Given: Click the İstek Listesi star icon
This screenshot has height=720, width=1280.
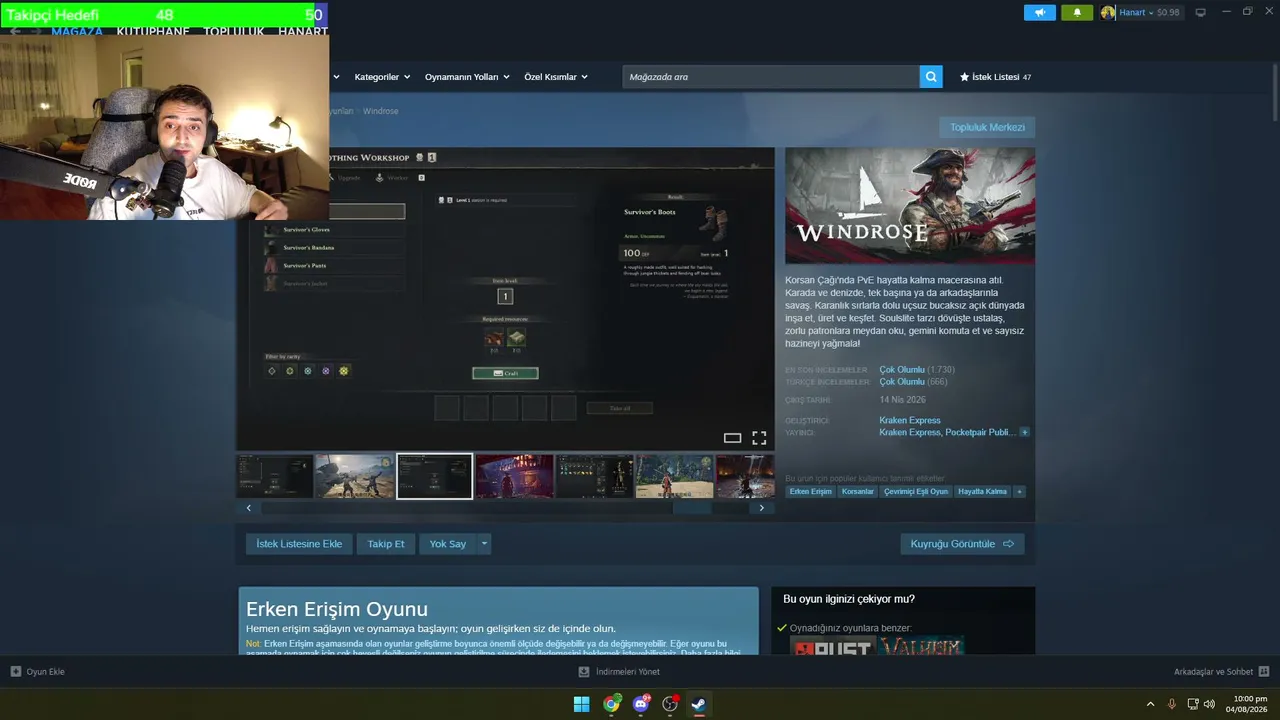Looking at the screenshot, I should pos(964,77).
